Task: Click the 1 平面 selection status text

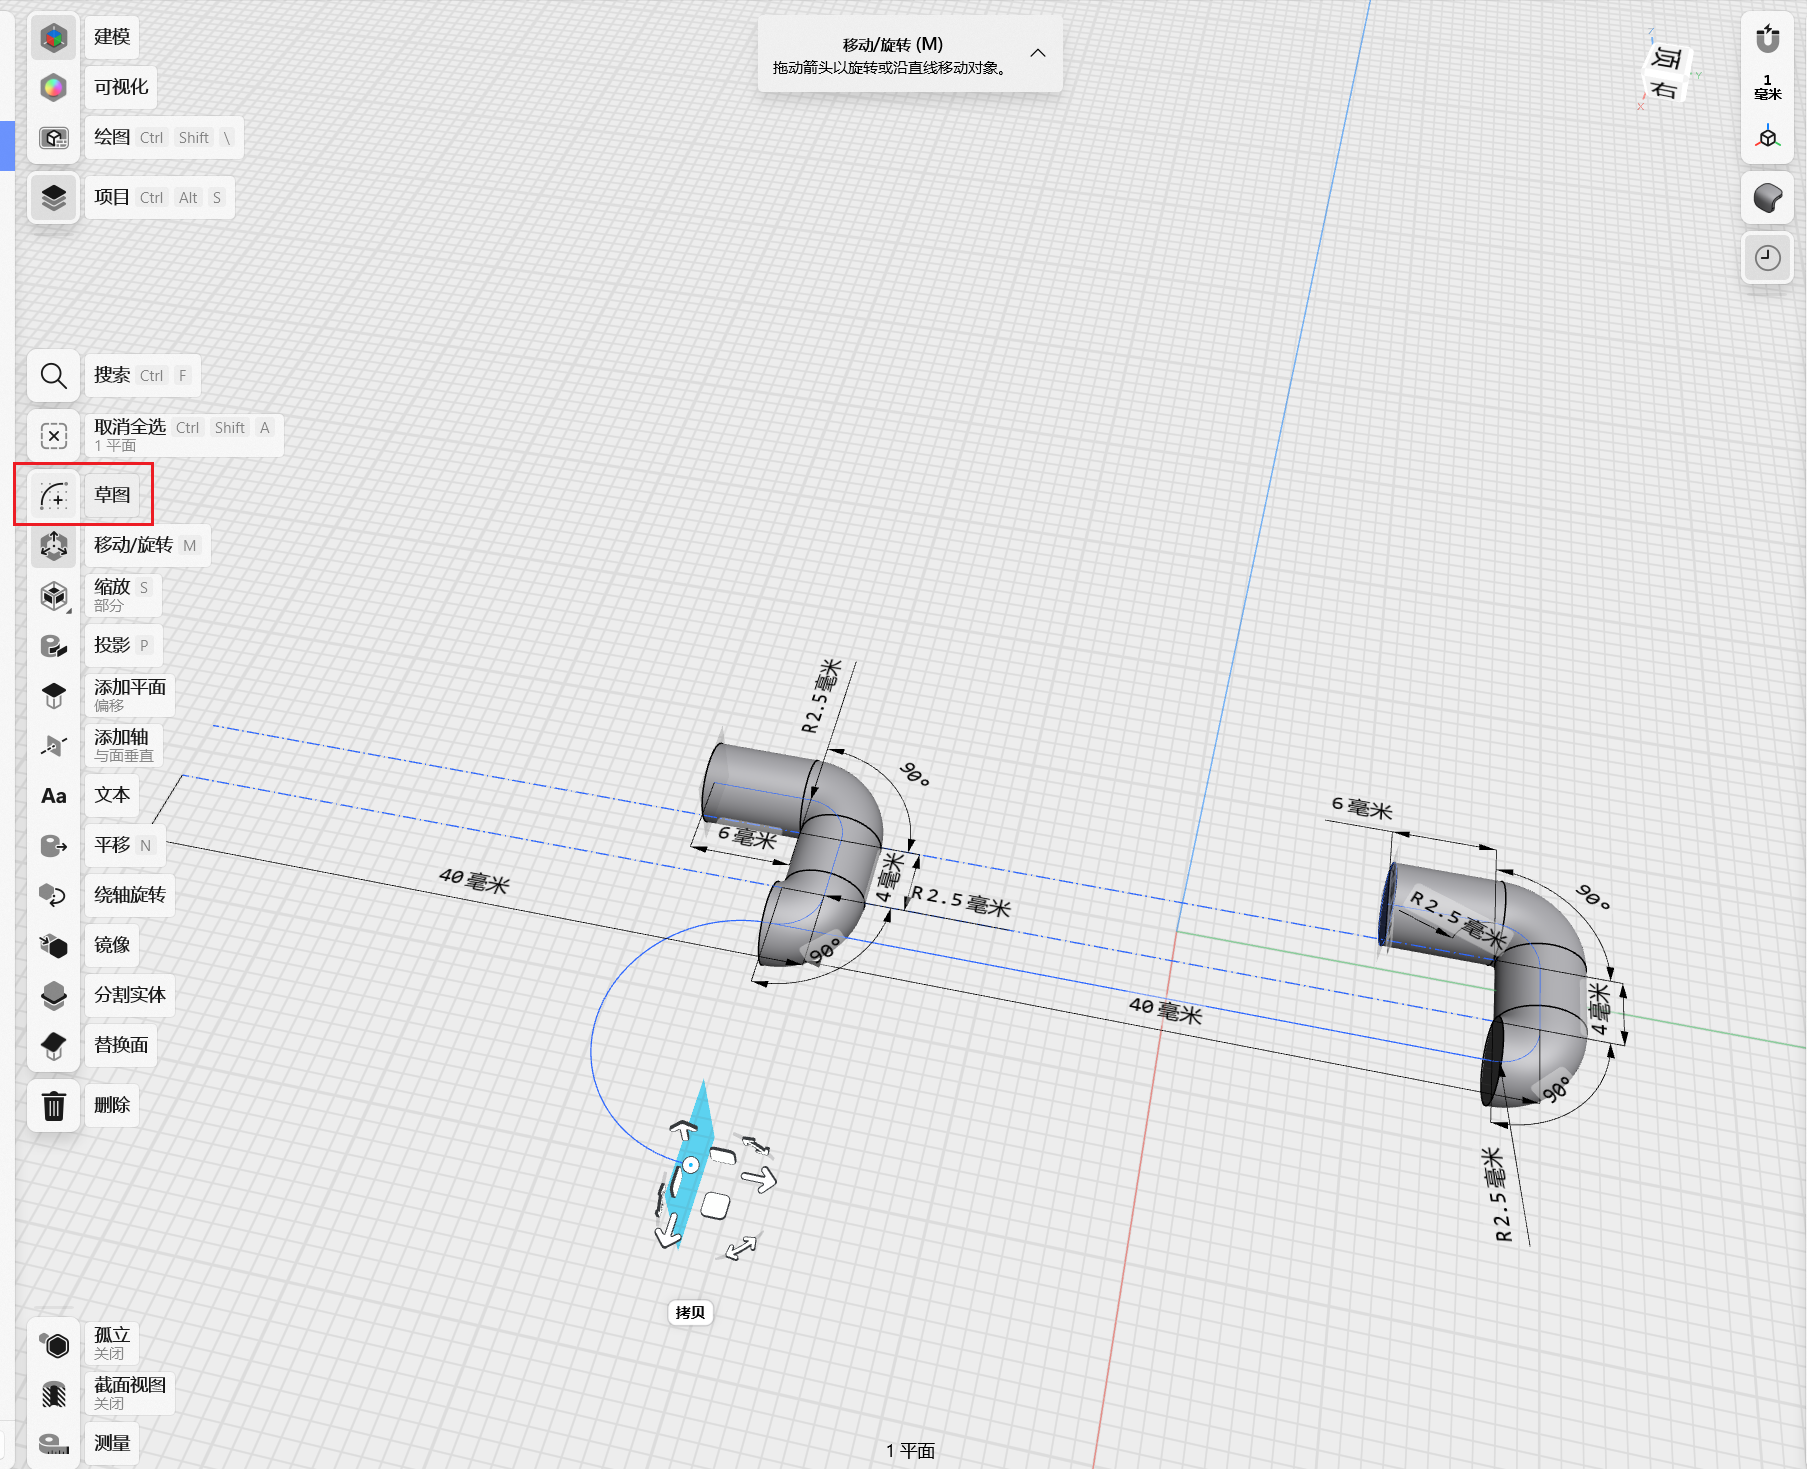Action: [x=910, y=1451]
